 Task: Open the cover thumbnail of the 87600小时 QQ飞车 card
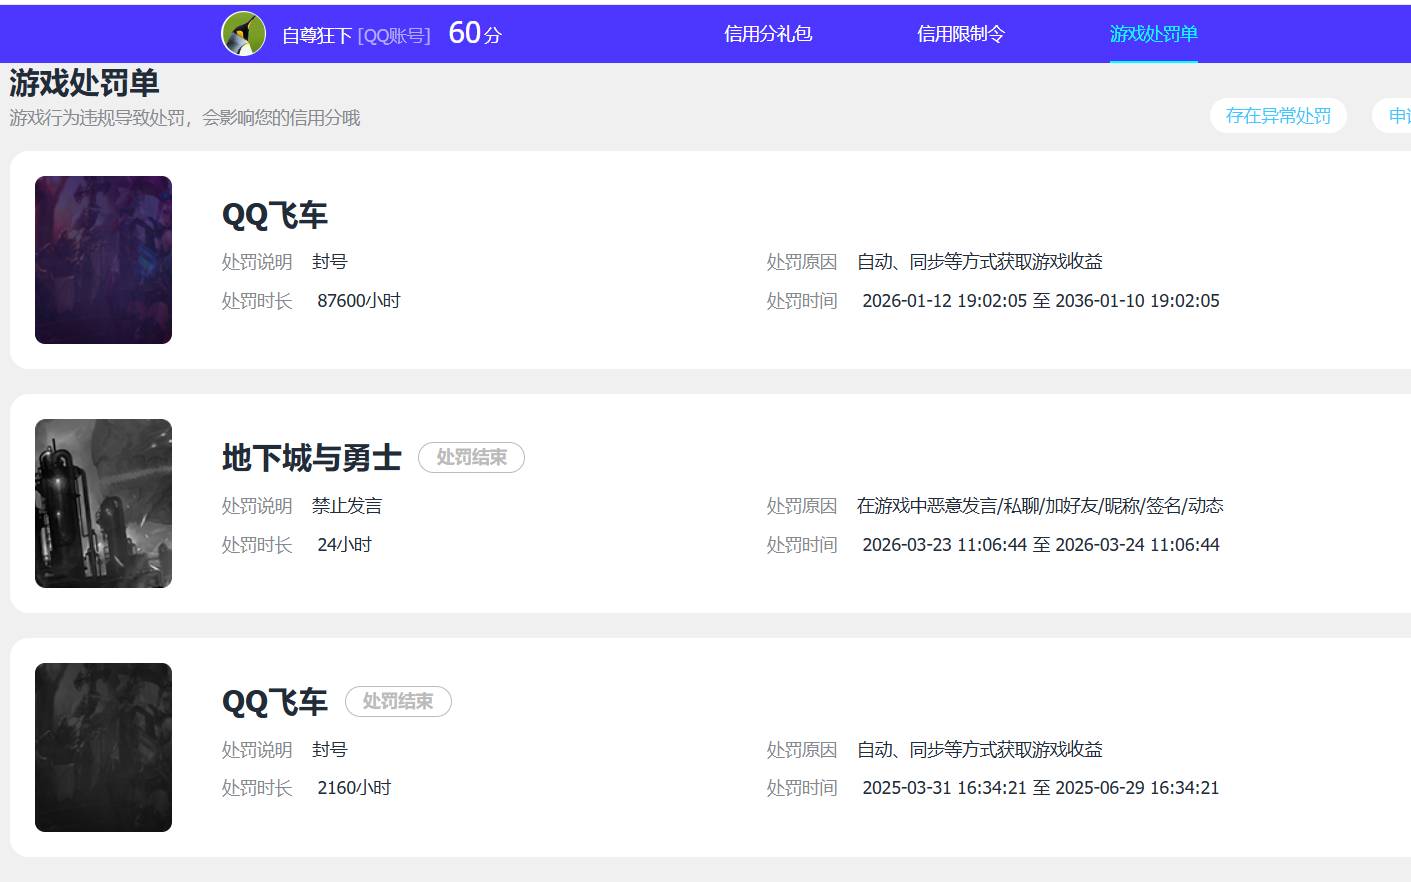pos(103,260)
